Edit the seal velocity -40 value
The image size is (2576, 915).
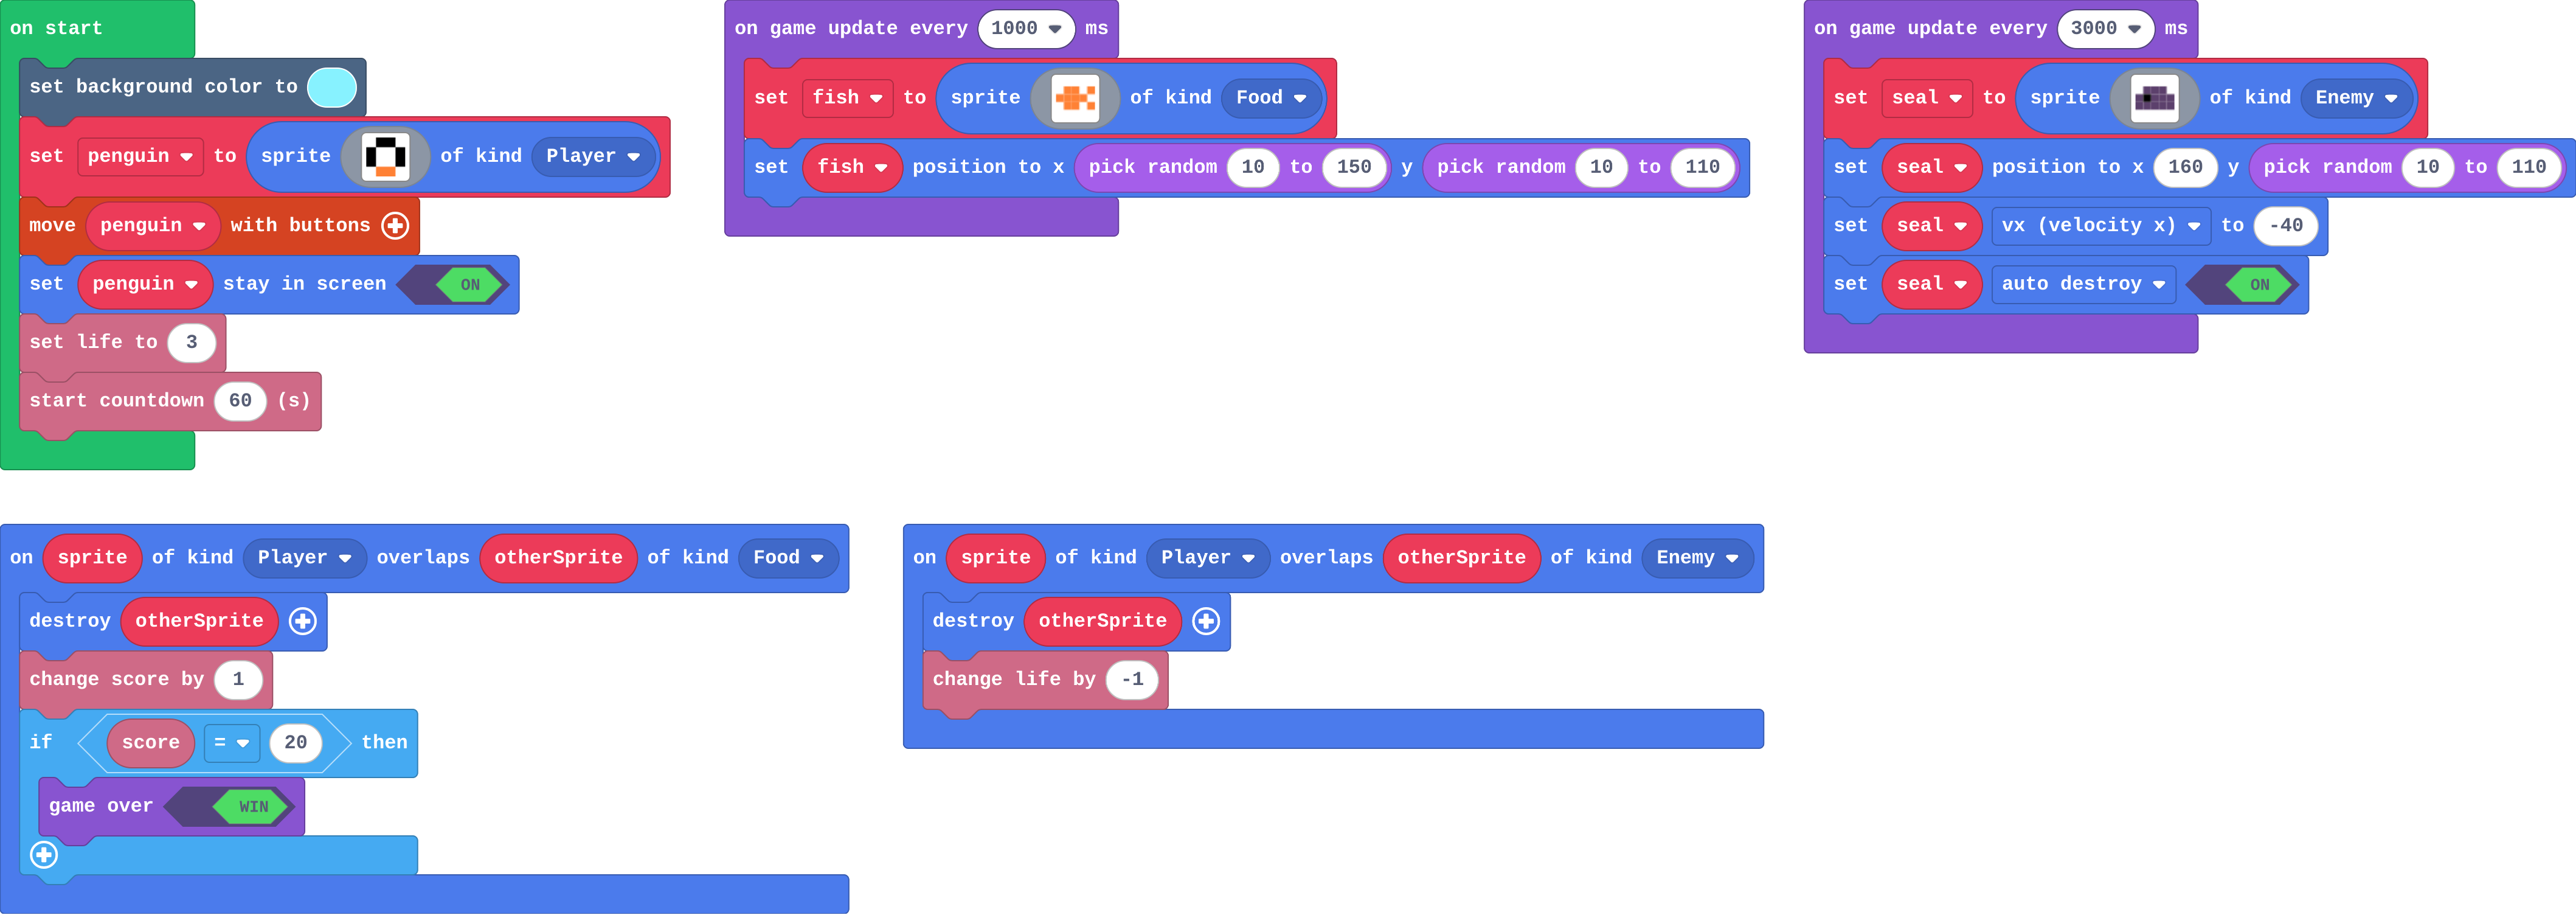coord(2286,226)
